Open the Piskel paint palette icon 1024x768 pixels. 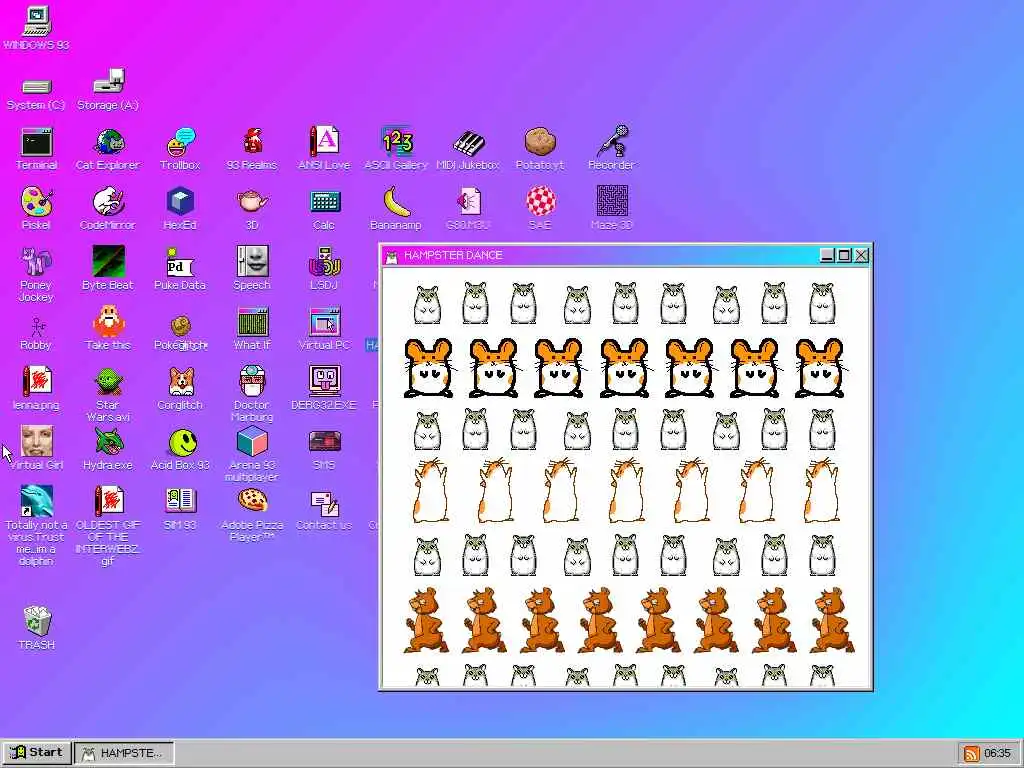[37, 202]
